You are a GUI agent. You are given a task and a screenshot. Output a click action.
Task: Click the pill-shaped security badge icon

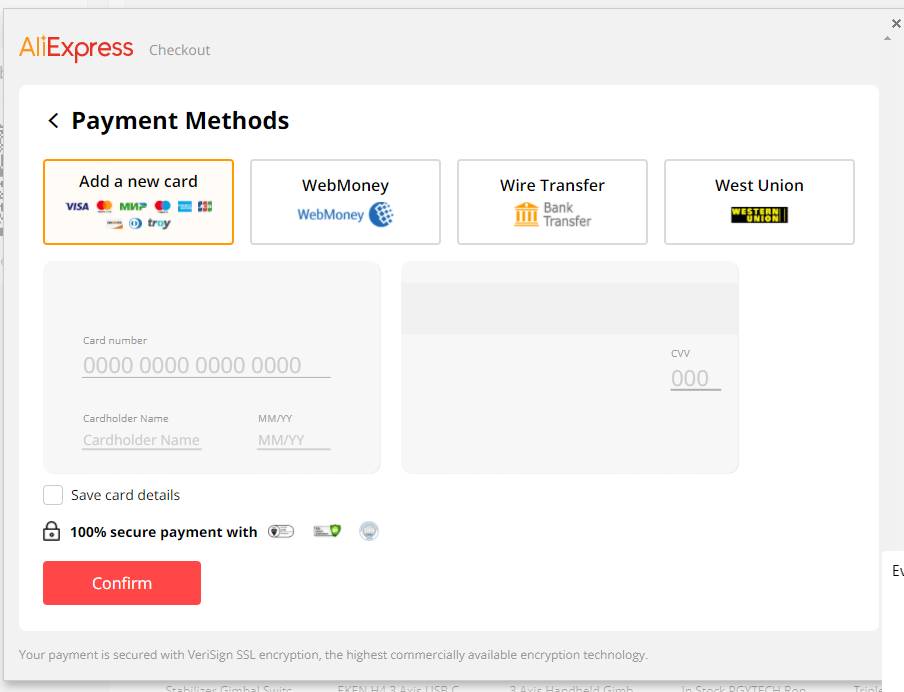tap(281, 531)
